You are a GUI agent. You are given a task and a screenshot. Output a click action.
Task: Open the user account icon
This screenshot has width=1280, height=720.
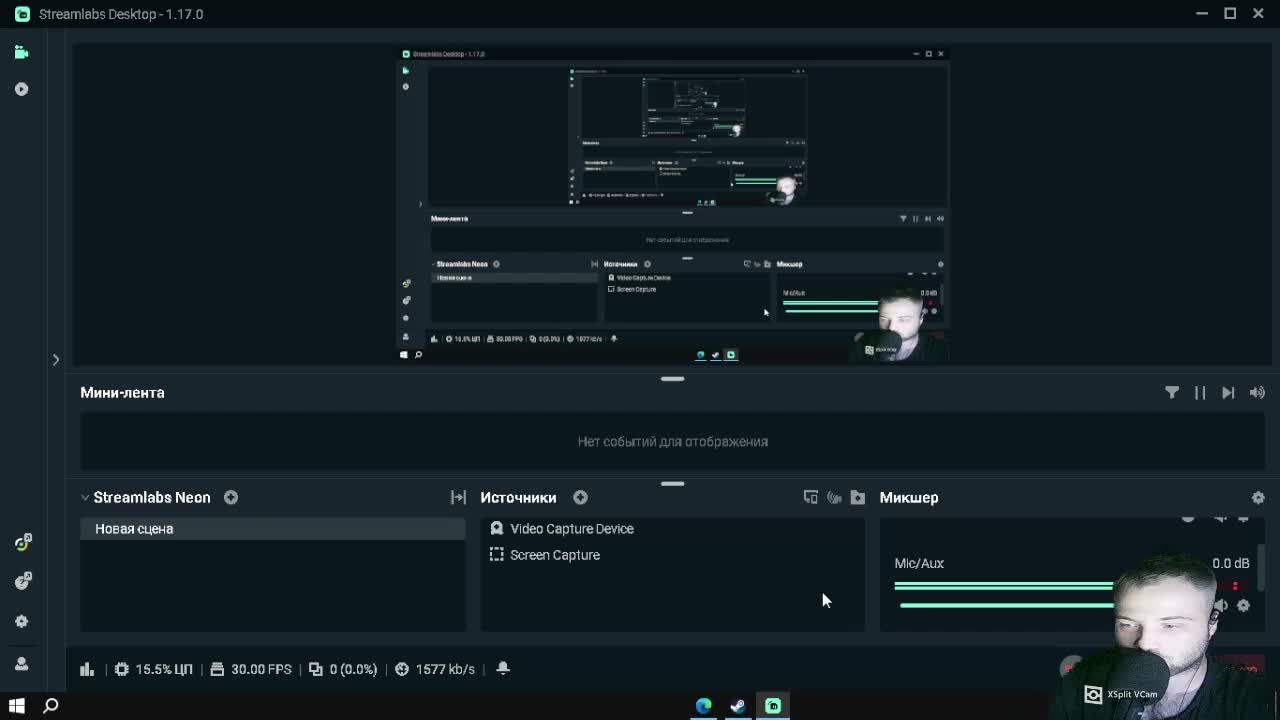(x=21, y=663)
